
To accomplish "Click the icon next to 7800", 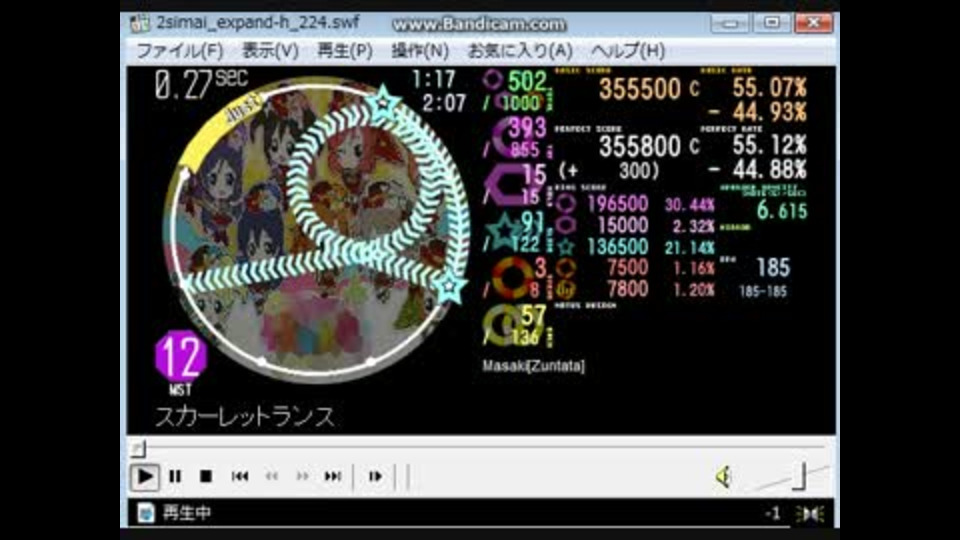I will [x=566, y=289].
